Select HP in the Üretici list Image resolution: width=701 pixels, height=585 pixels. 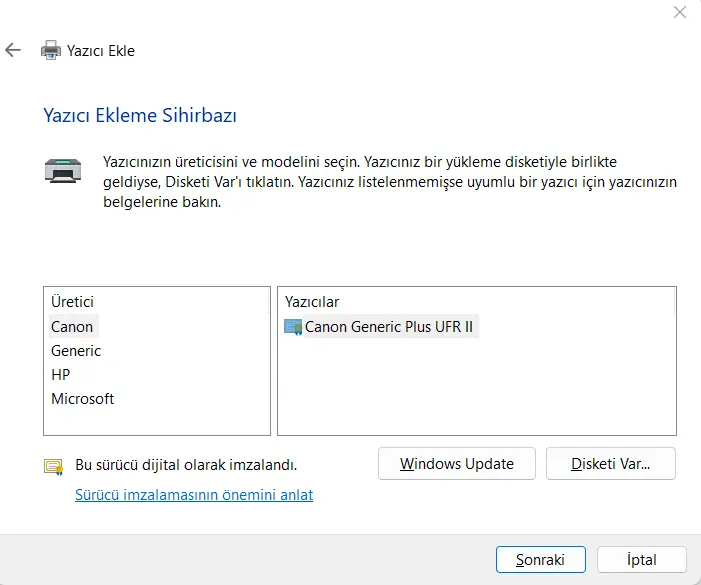pos(60,375)
